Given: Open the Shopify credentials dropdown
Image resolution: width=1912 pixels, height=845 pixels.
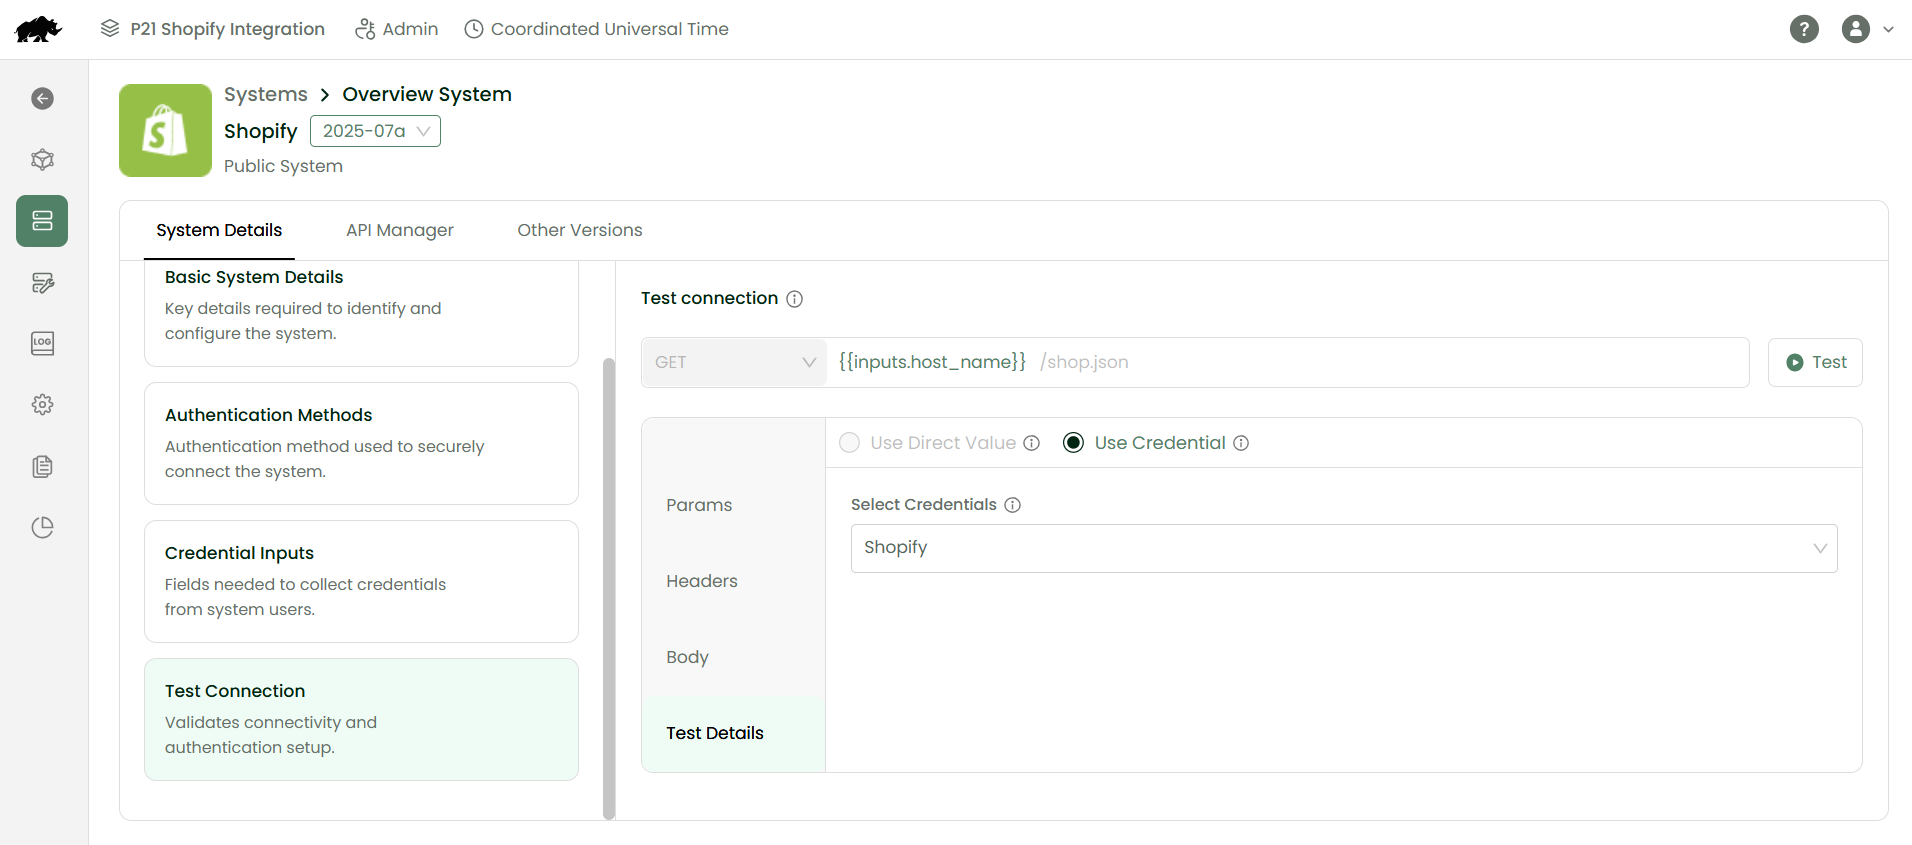Looking at the screenshot, I should 1344,548.
